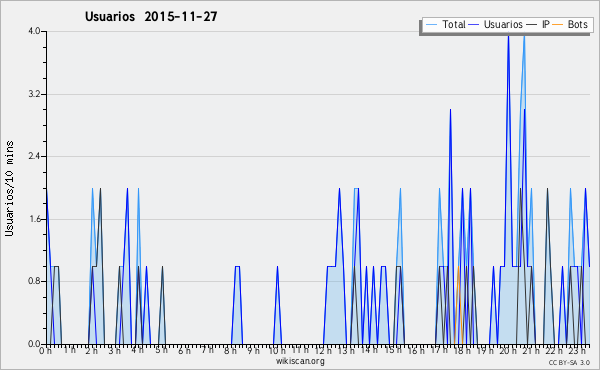The height and width of the screenshot is (370, 600).
Task: Click the '0 h' x-axis label
Action: (x=46, y=350)
